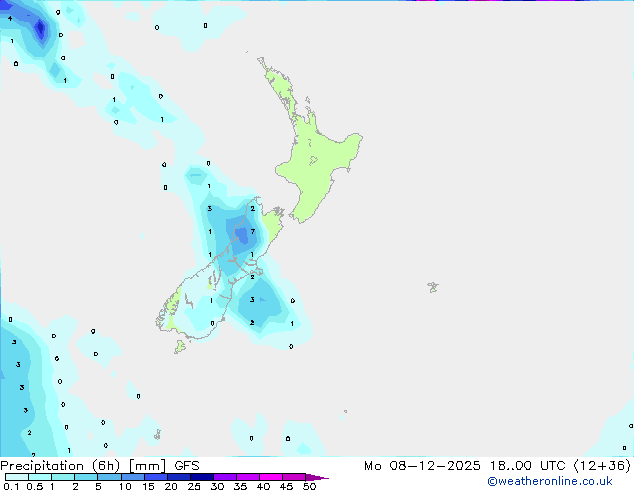Click the "50" legend scale label
Screen dimensions: 634x490
click(x=309, y=486)
